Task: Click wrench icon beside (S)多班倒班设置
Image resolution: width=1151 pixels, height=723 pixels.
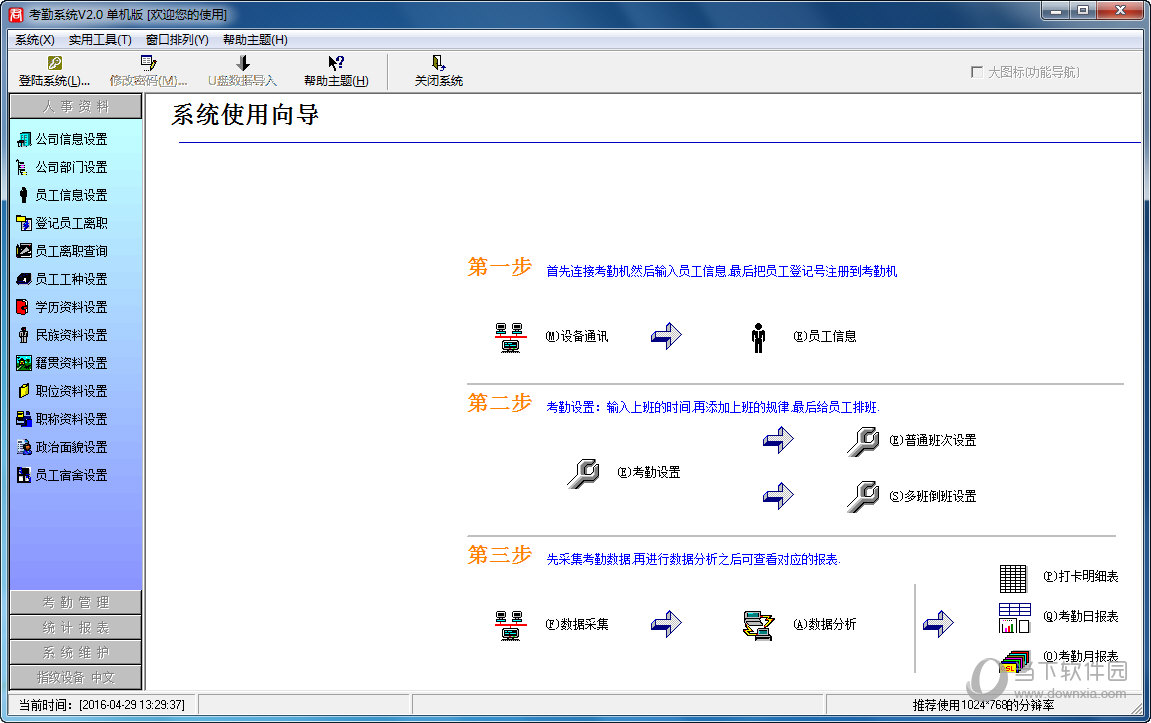Action: coord(863,497)
